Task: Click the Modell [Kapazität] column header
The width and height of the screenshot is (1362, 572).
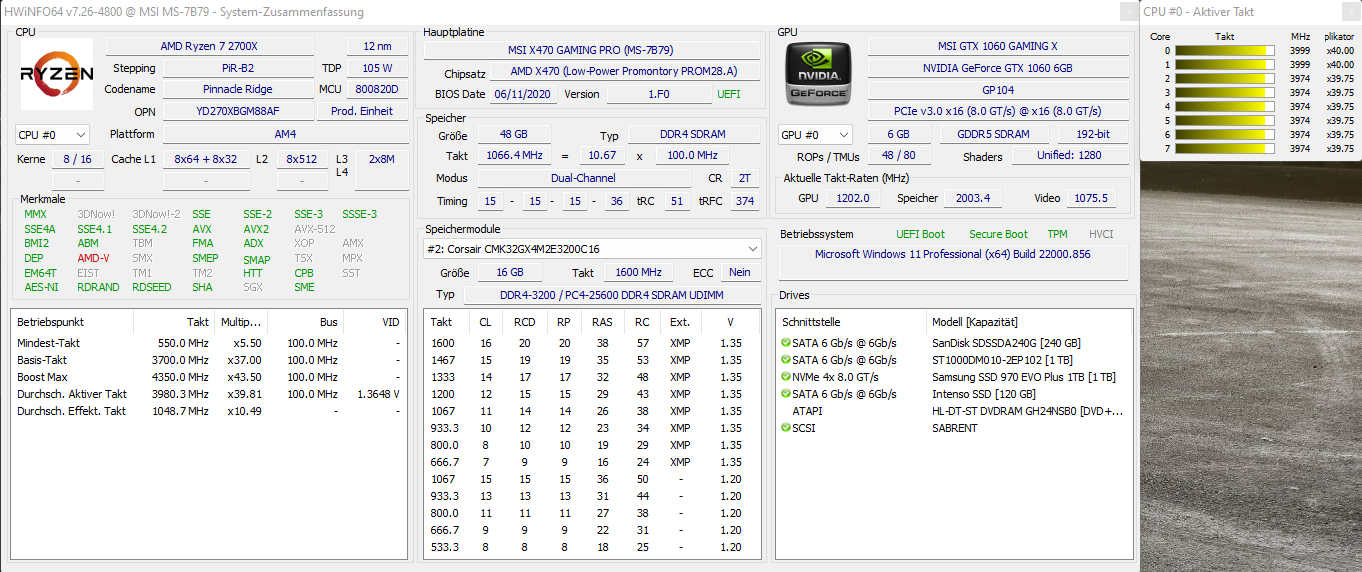Action: point(1029,322)
